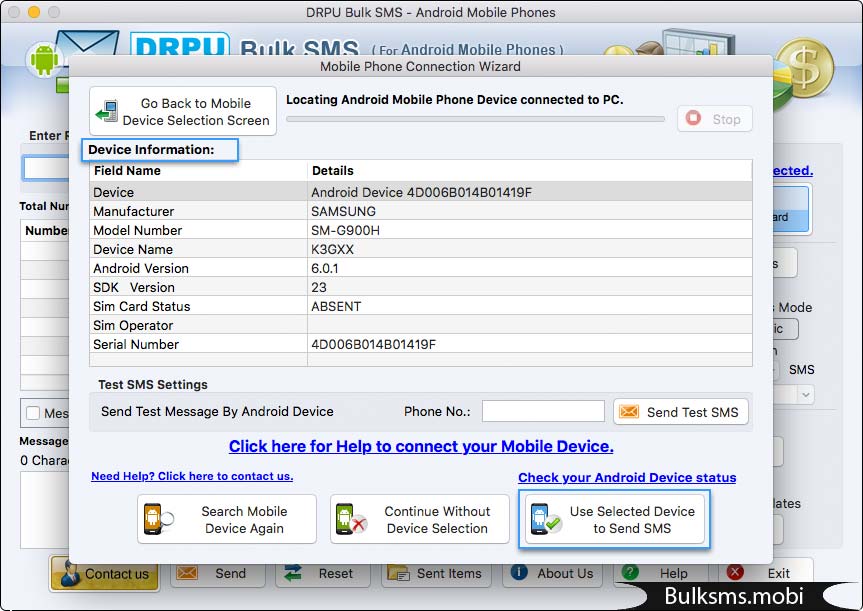Click the ABSENT status value
863x611 pixels.
[336, 306]
